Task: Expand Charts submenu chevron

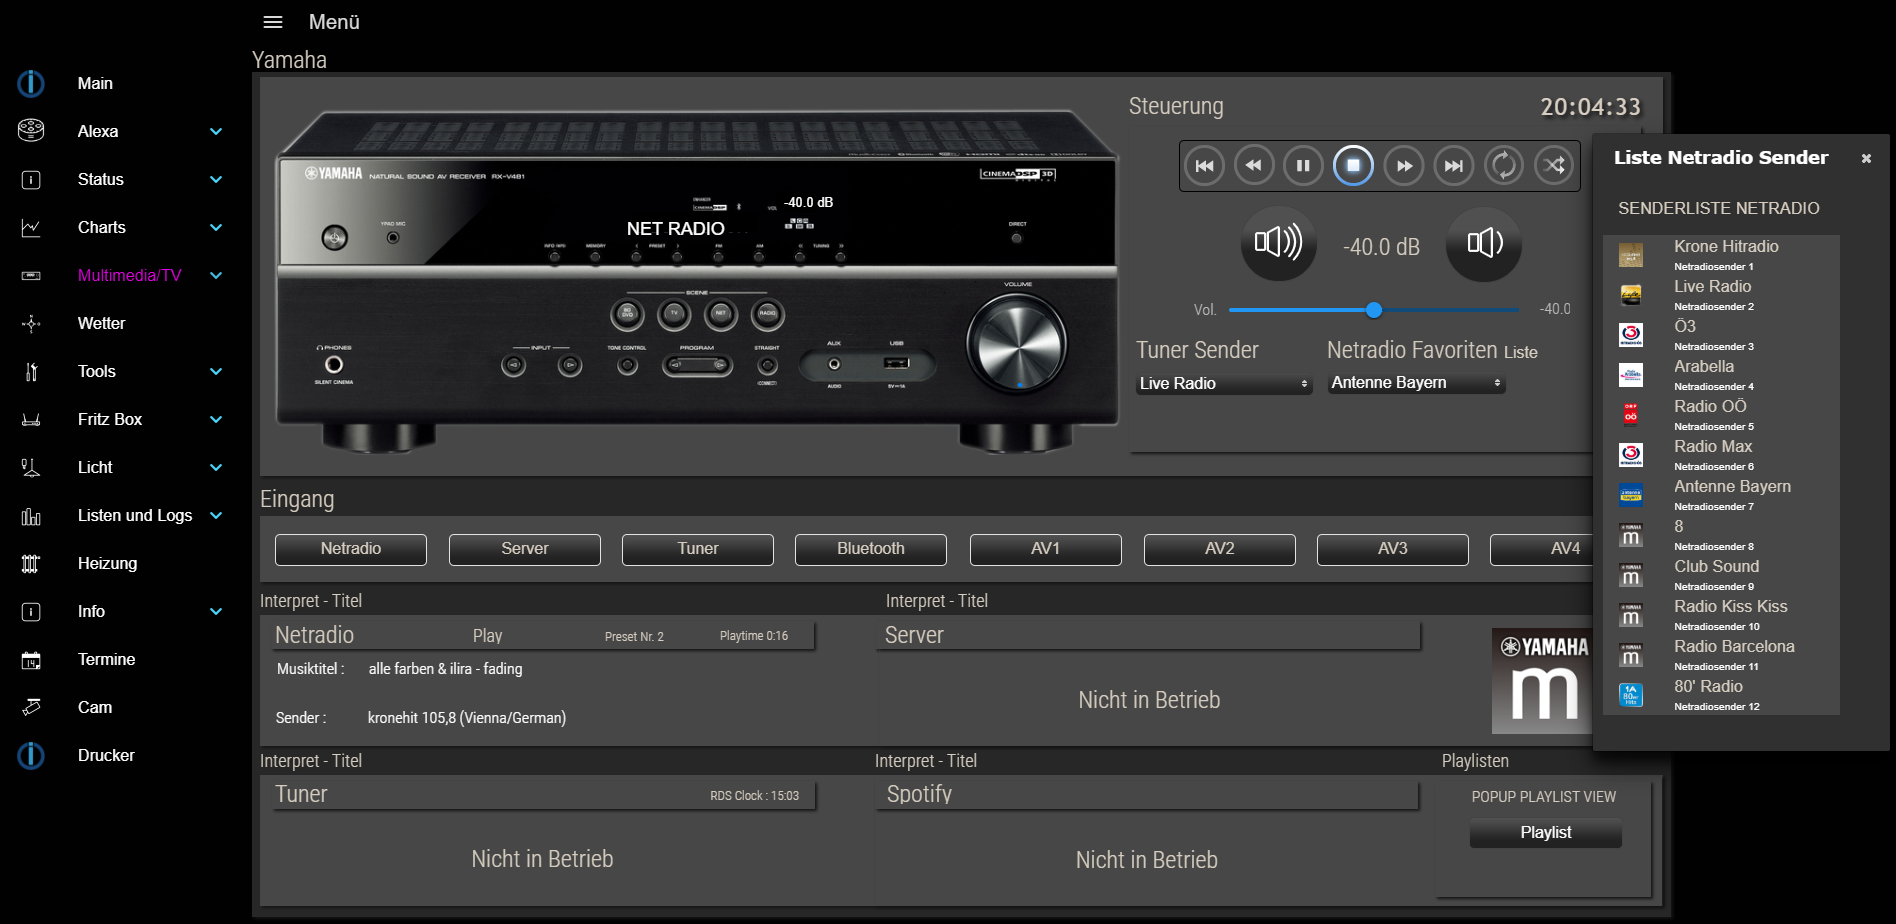Action: [216, 228]
